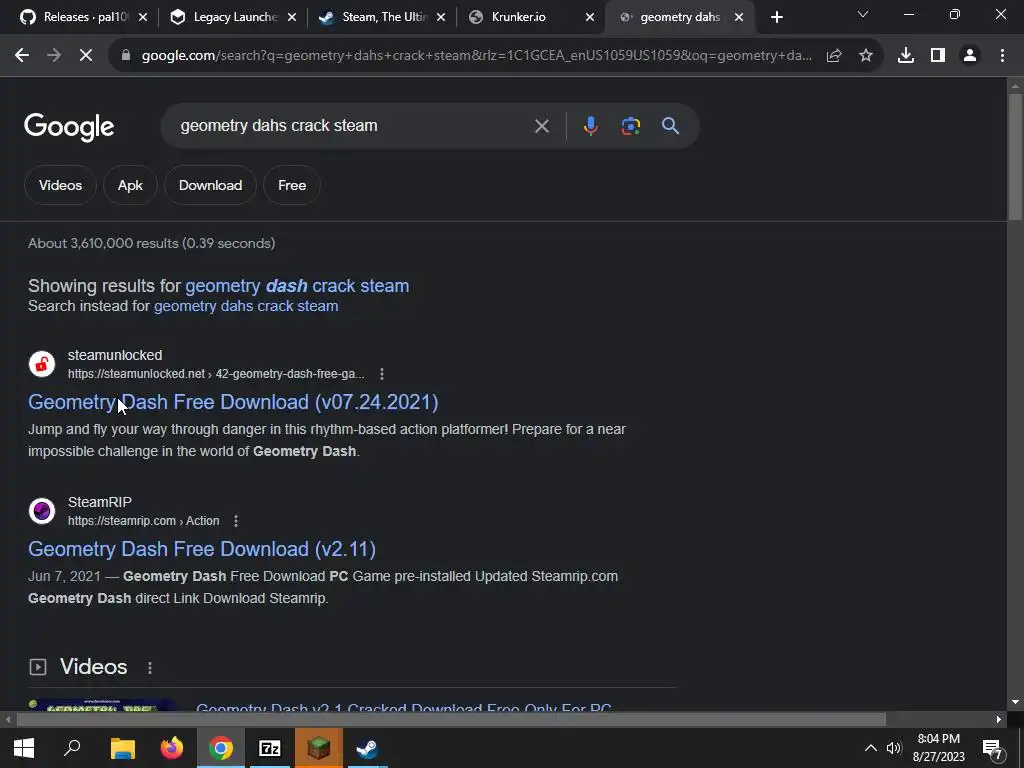Image resolution: width=1024 pixels, height=768 pixels.
Task: Open the volume control in the tray
Action: (894, 748)
